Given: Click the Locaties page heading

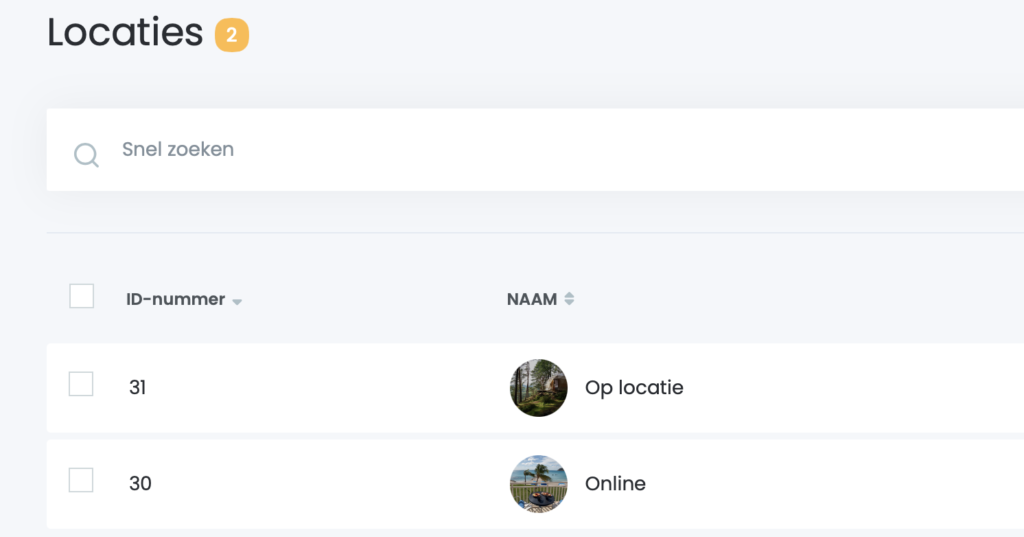Looking at the screenshot, I should coord(125,33).
